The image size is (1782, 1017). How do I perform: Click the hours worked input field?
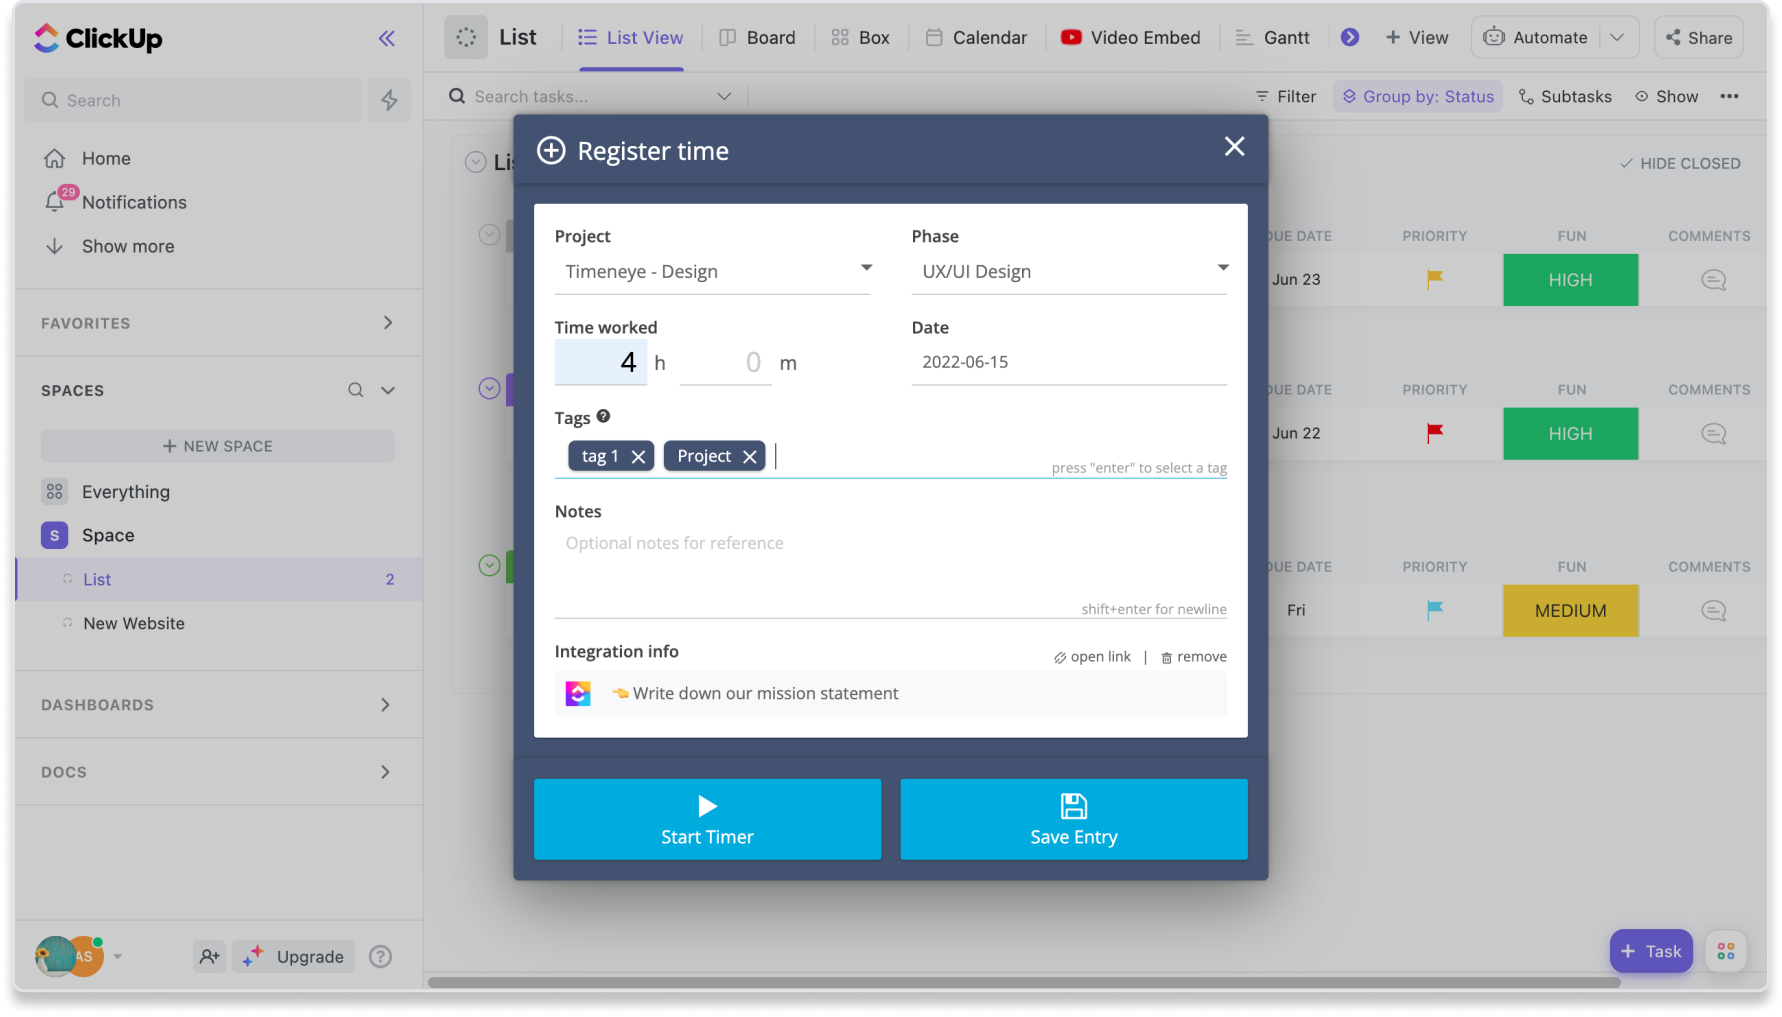601,362
